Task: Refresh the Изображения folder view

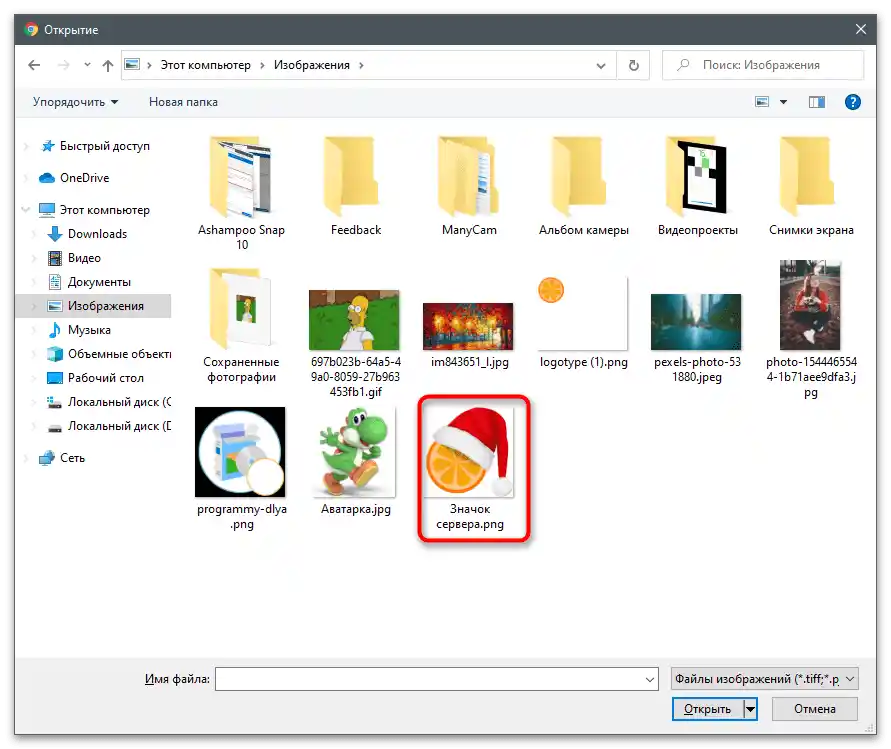Action: click(634, 65)
